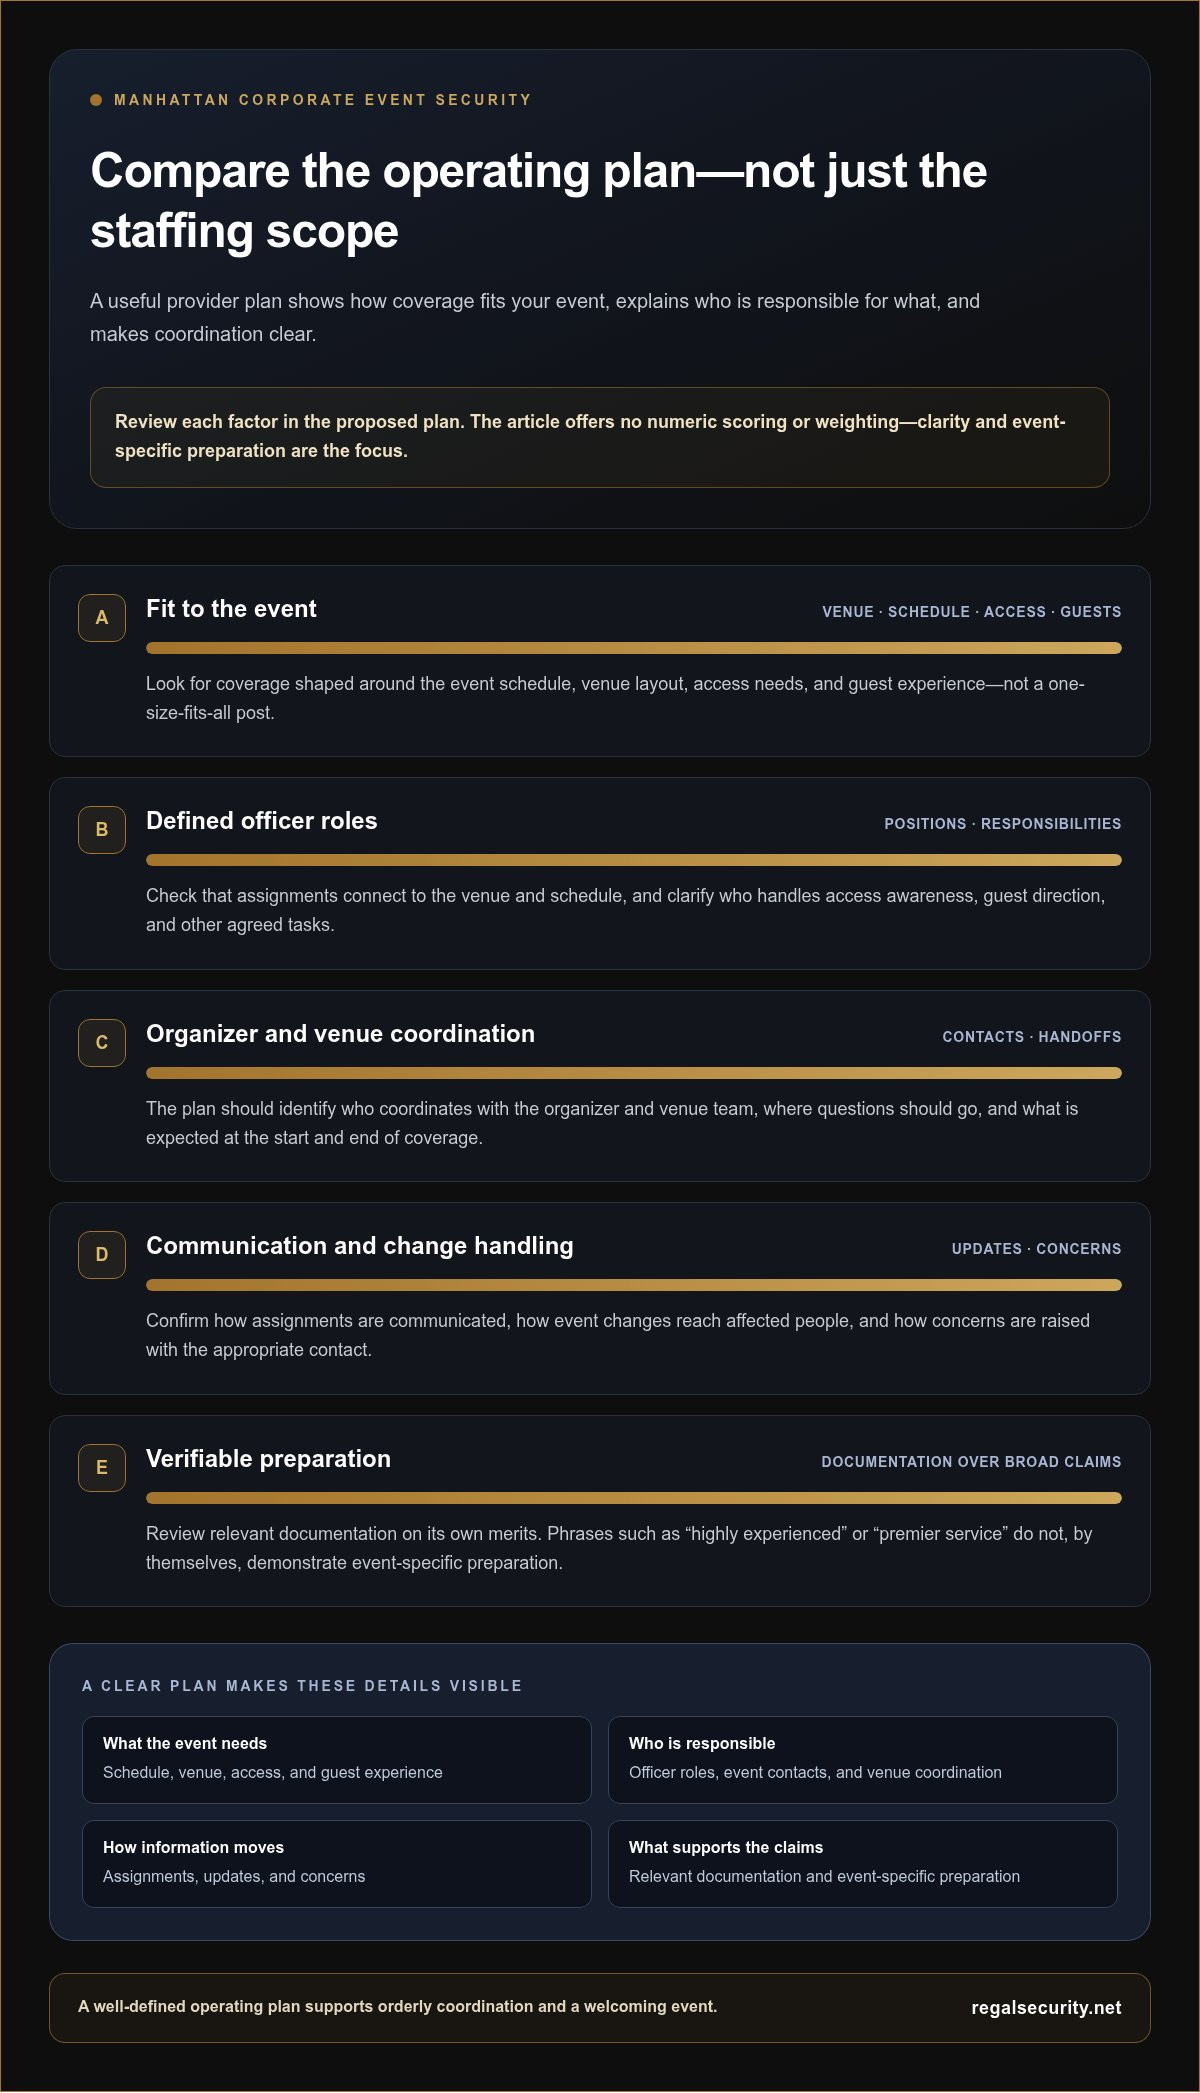Open the What supports the claims card
The image size is (1200, 2093).
863,1864
